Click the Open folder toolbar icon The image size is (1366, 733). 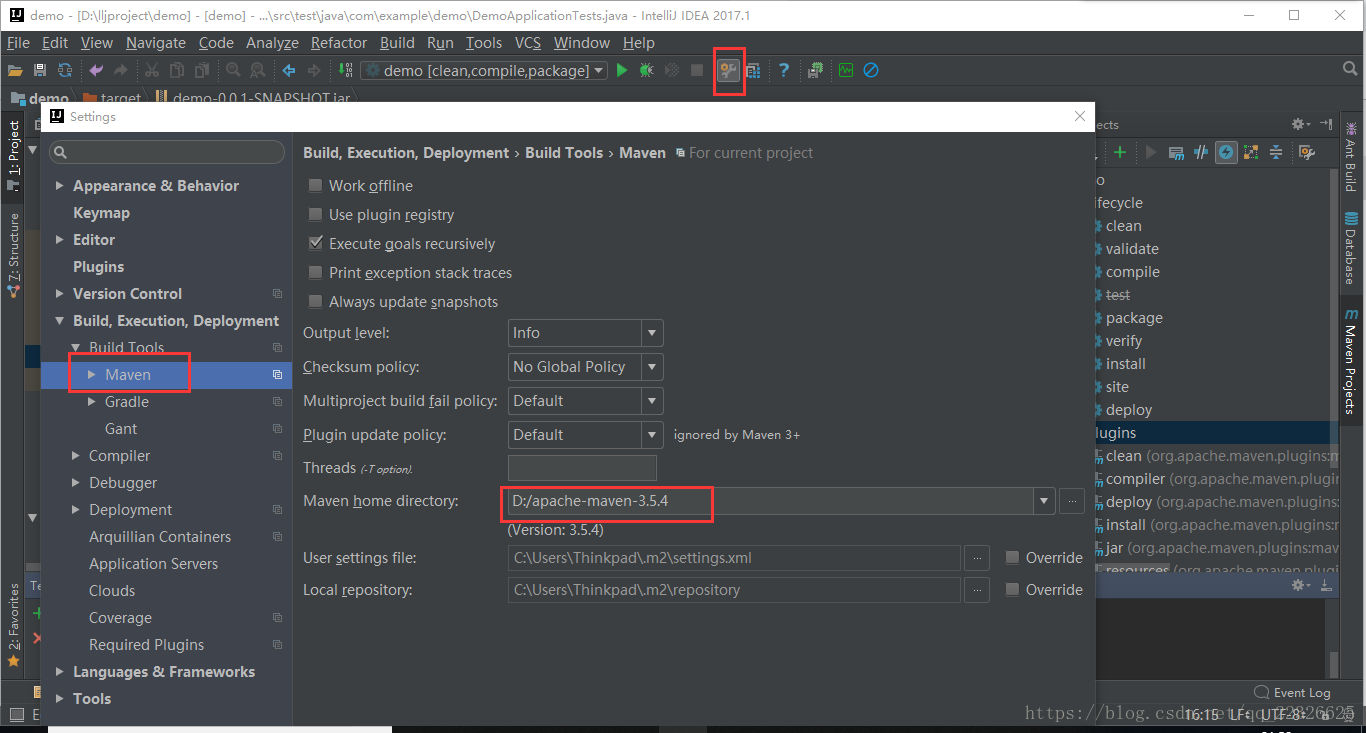click(15, 70)
